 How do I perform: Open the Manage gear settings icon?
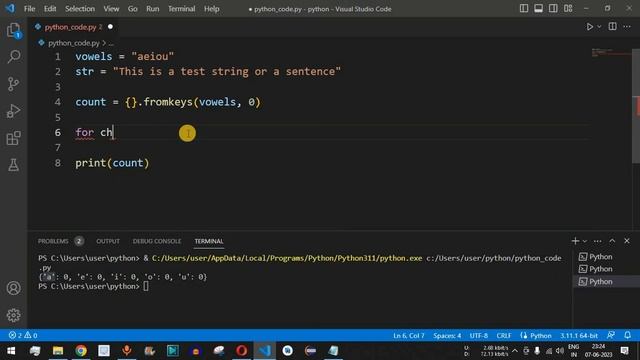point(13,315)
